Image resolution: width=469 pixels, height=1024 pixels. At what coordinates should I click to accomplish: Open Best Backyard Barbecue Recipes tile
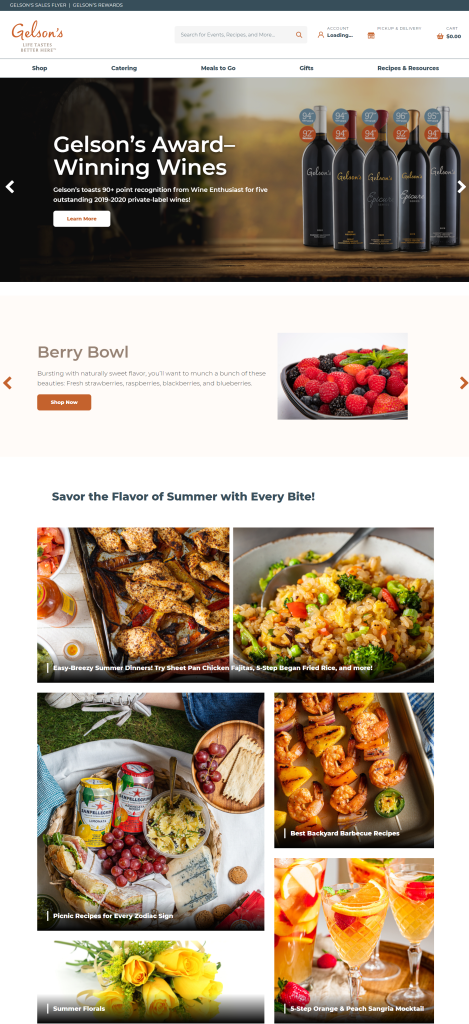pyautogui.click(x=354, y=771)
